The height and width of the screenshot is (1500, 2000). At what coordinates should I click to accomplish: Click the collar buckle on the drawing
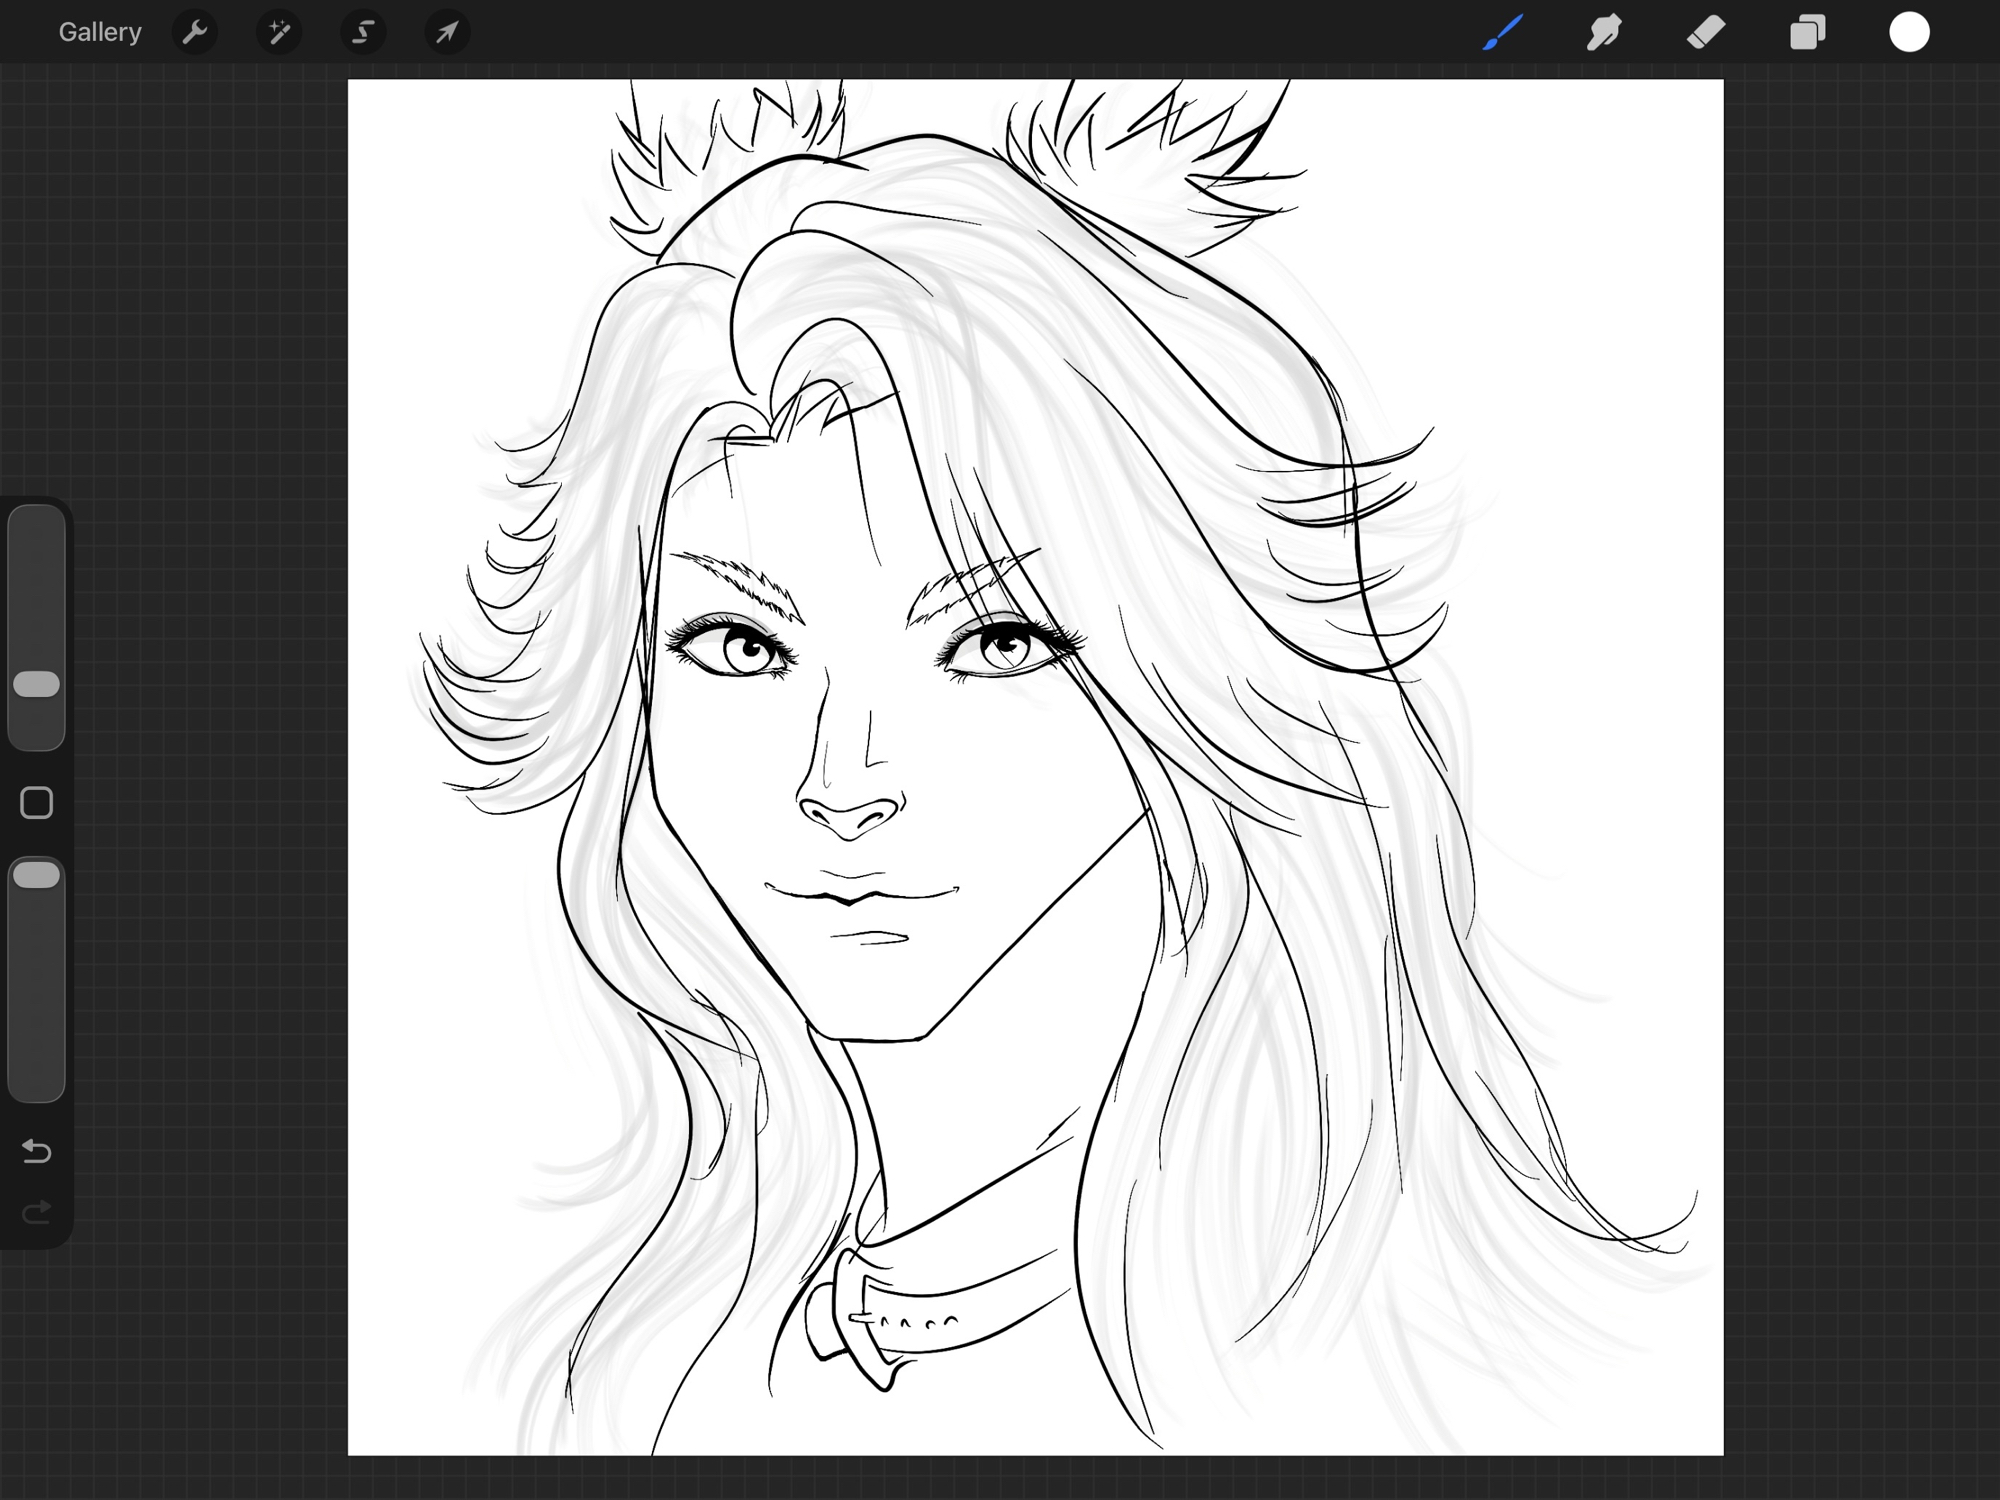(856, 1320)
